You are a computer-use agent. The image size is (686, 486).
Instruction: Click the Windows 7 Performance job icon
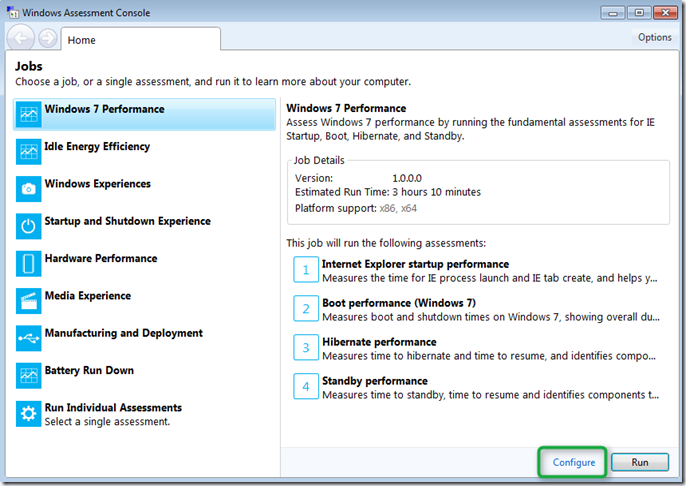pyautogui.click(x=28, y=114)
